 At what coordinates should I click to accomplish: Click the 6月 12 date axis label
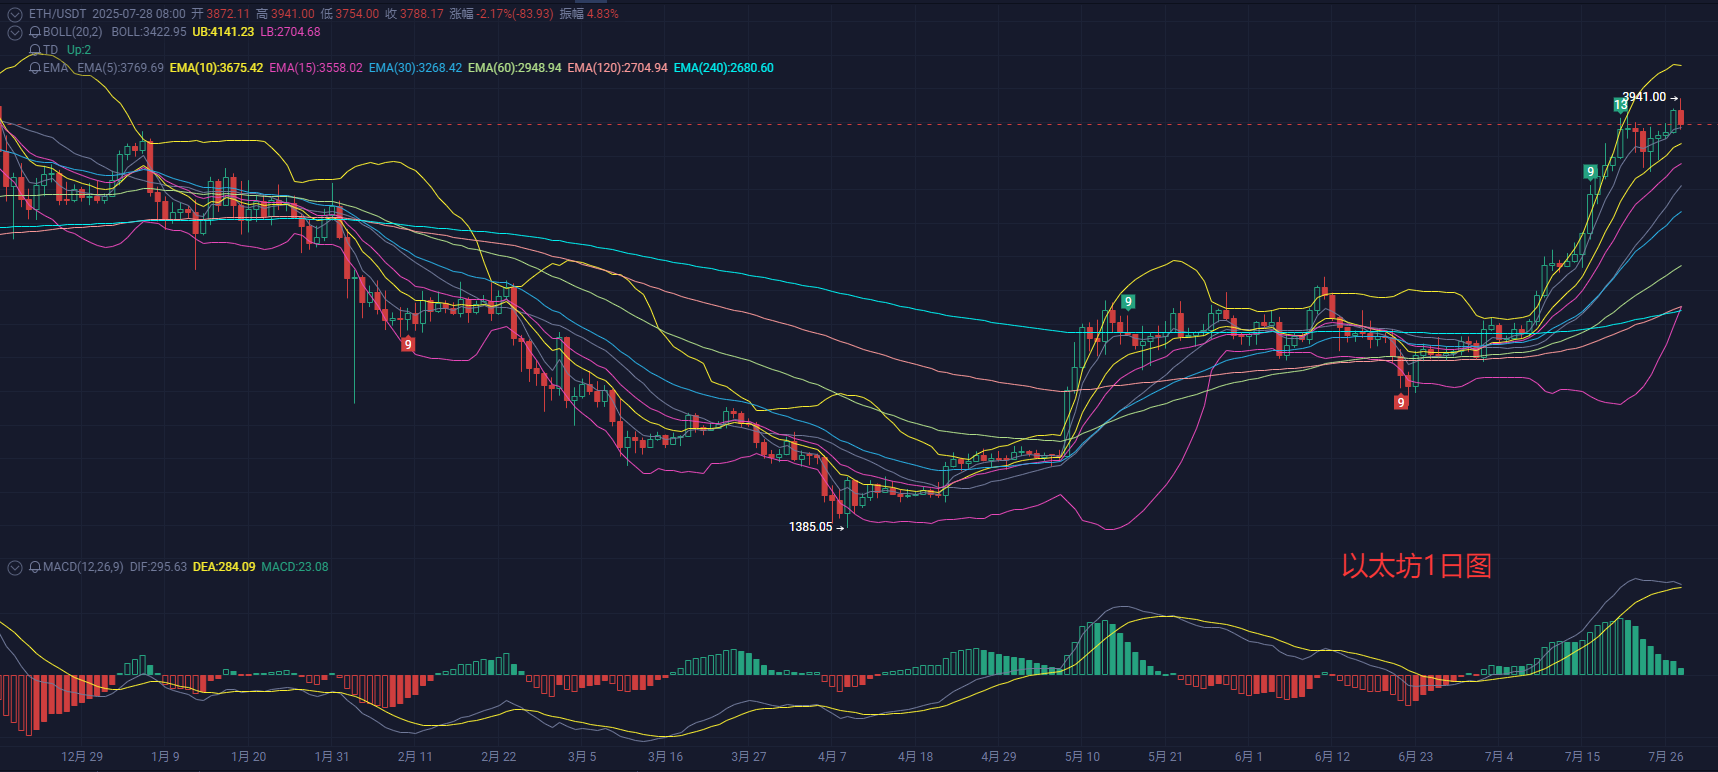(1332, 756)
